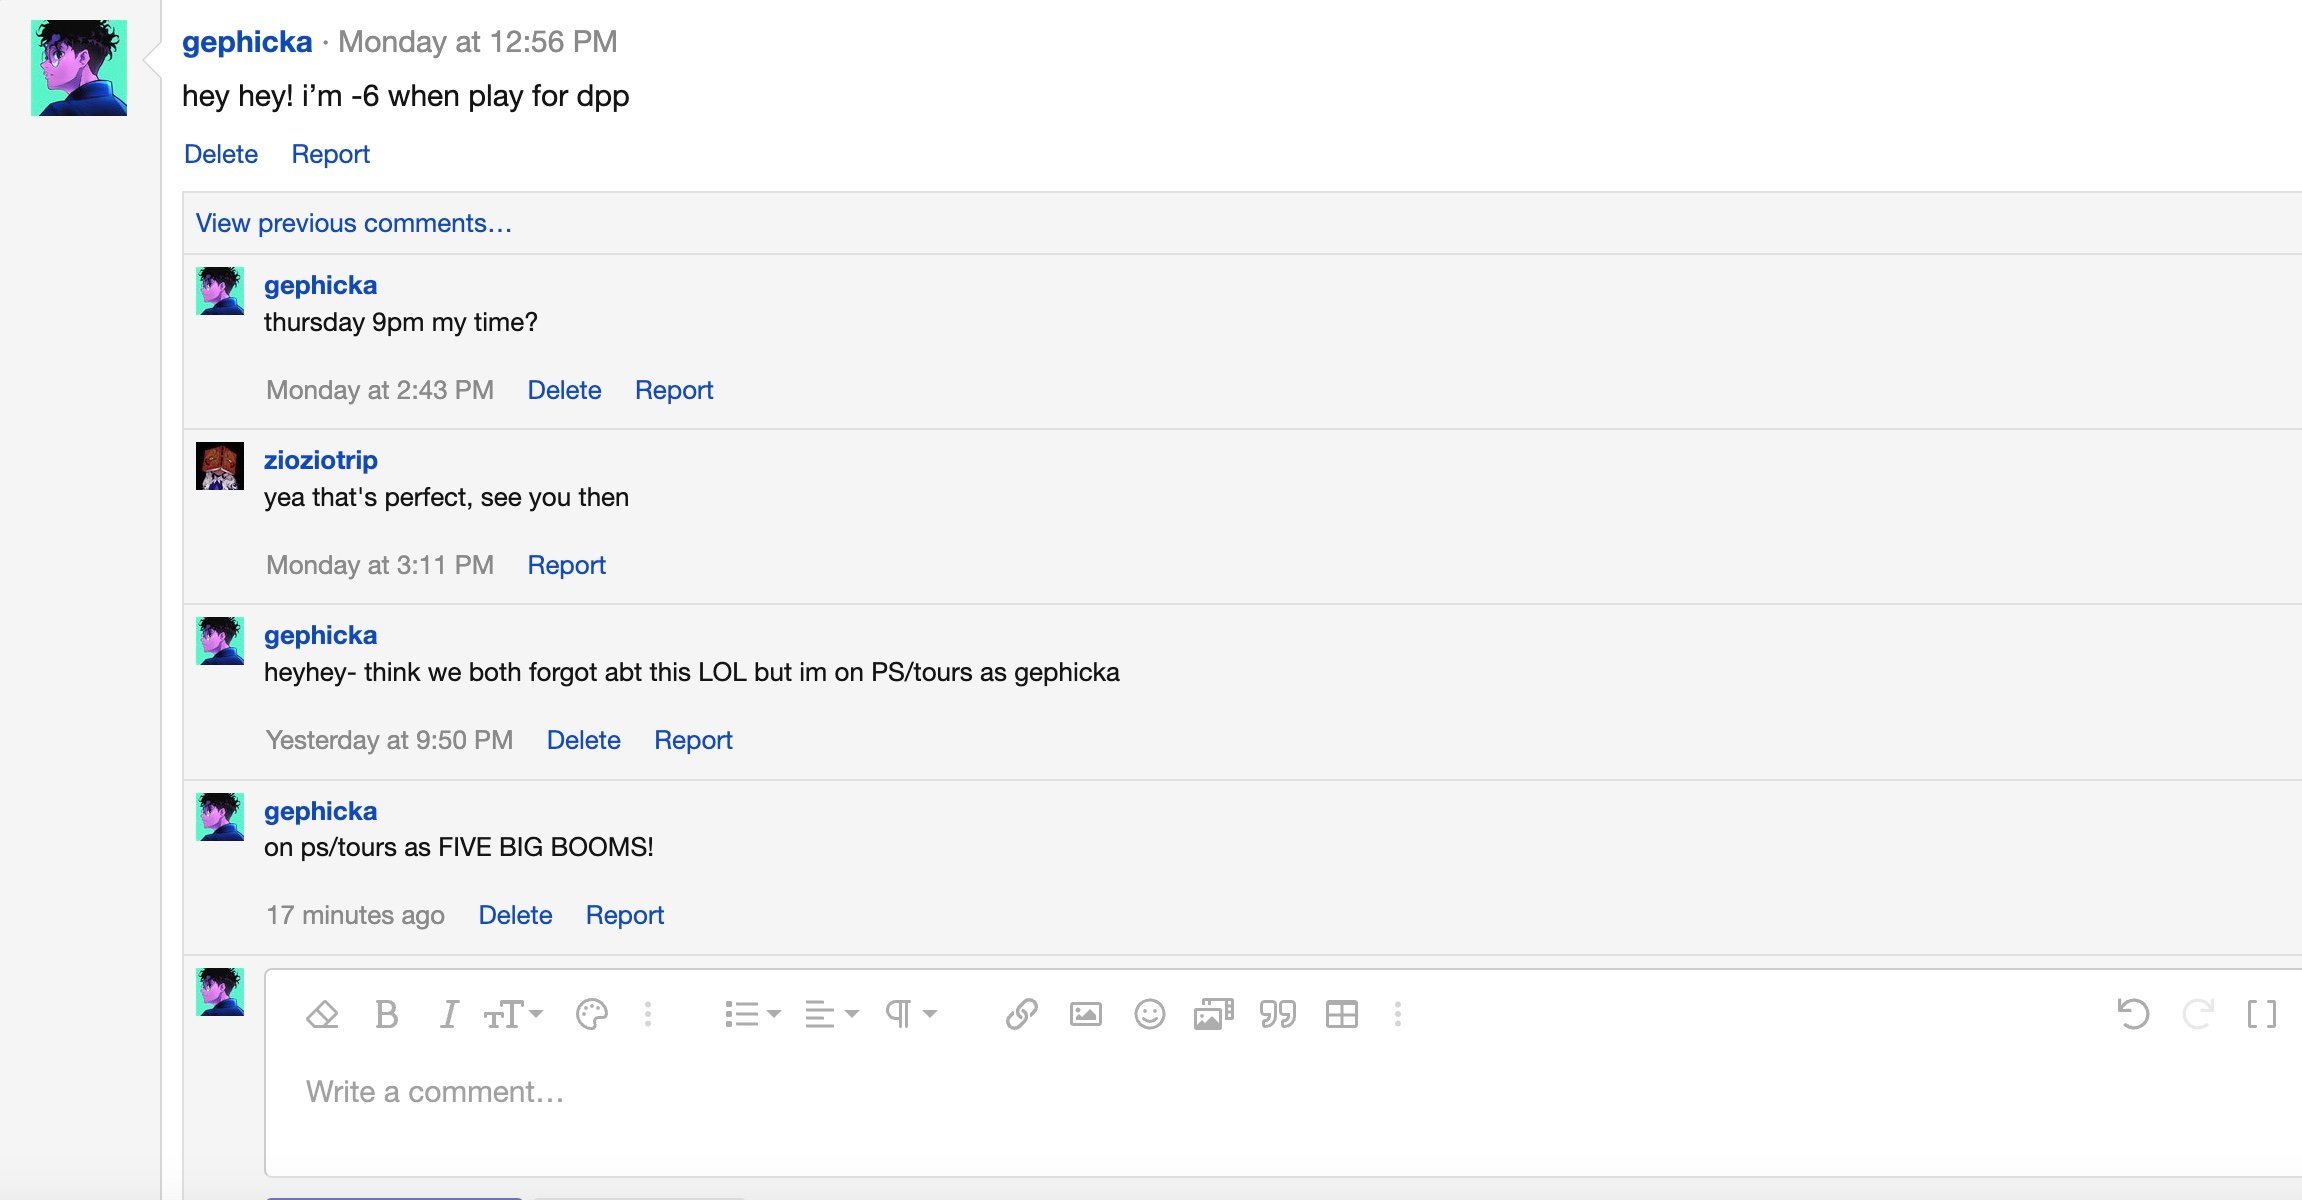Screen dimensions: 2302x1200
Task: Click the View previous comments link
Action: (x=354, y=223)
